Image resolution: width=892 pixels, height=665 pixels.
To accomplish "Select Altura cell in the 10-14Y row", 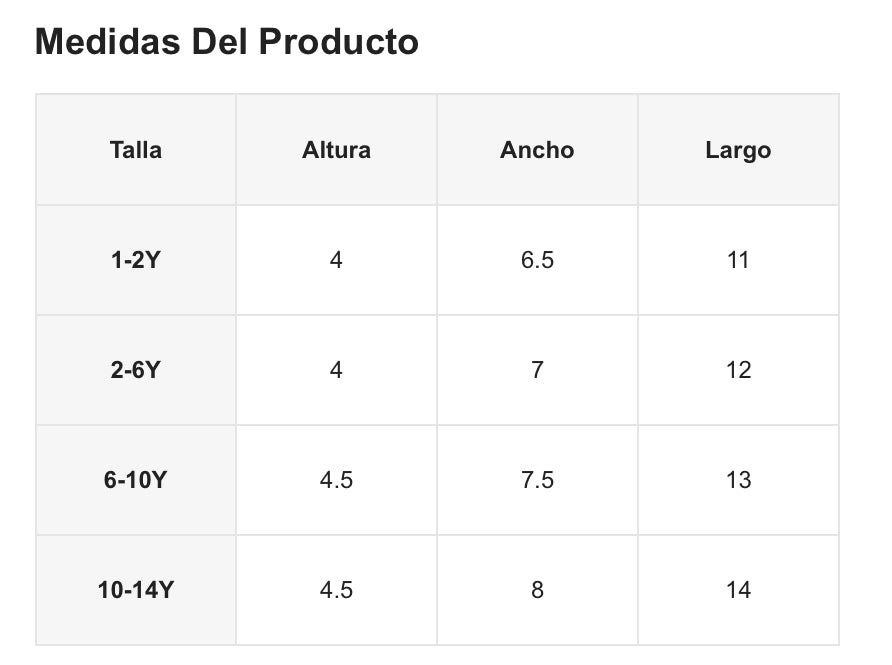I will click(336, 590).
